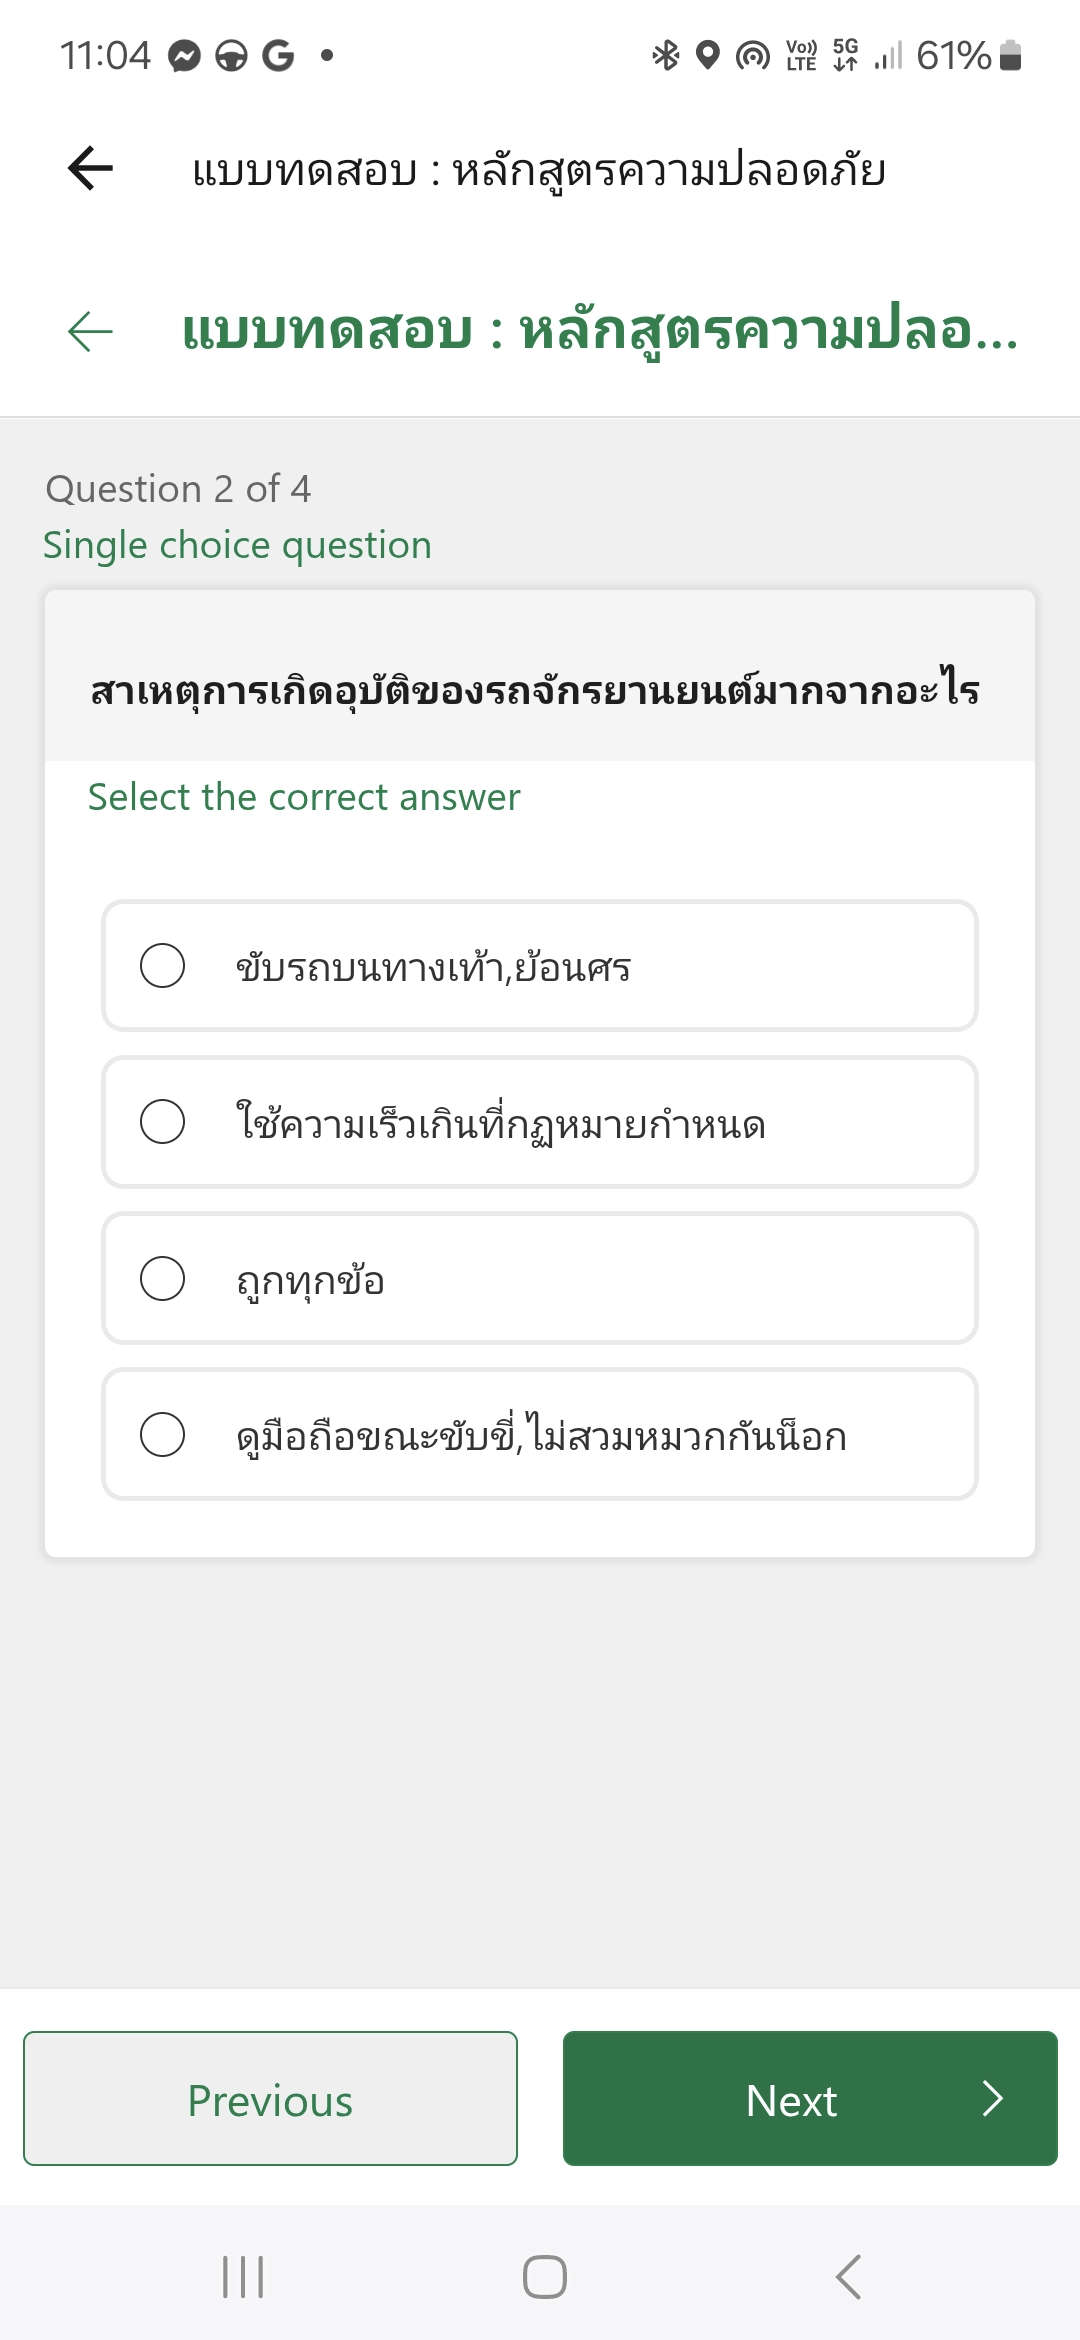
Task: Open Android recent apps navigation button
Action: [243, 2277]
